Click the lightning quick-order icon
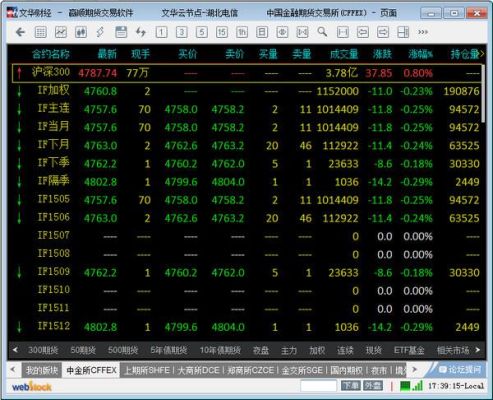Viewport: 493px width, 400px height. (100, 32)
